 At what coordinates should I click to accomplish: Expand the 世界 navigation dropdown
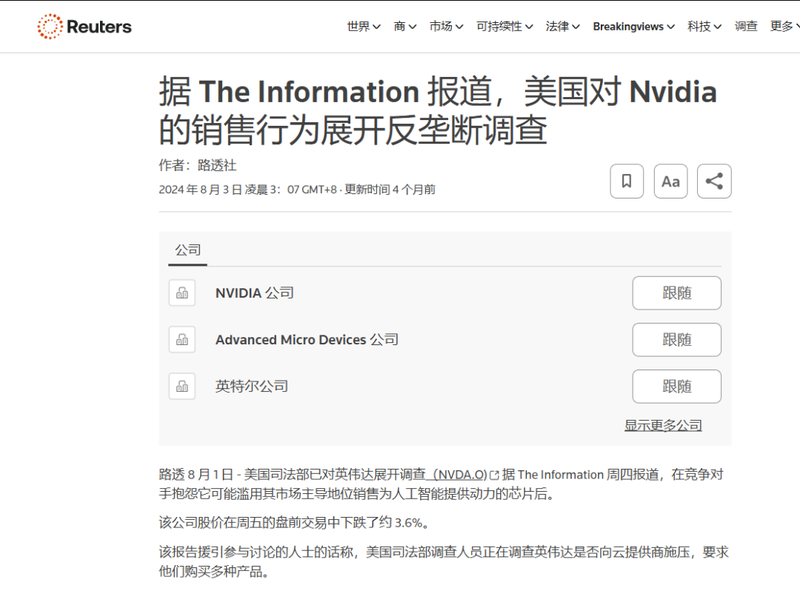coord(363,27)
